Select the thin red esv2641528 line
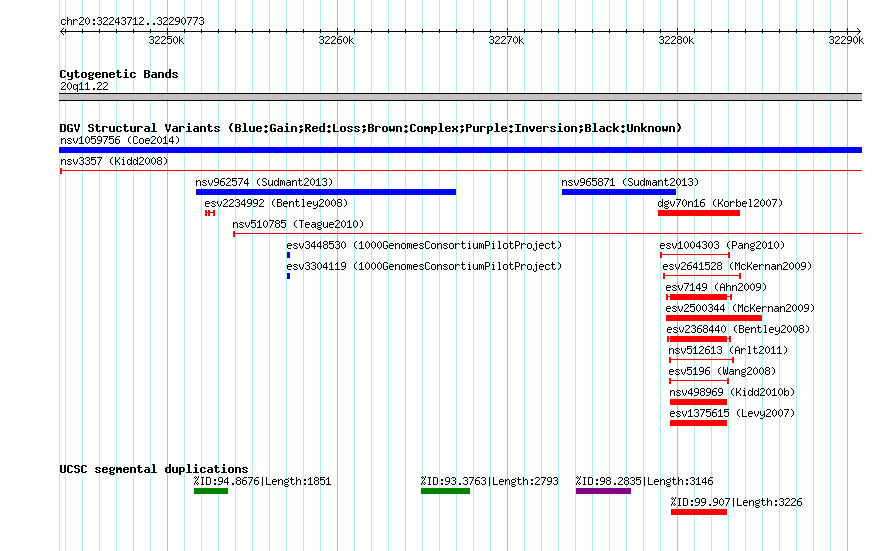Screen dimensions: 890x551 (702, 276)
